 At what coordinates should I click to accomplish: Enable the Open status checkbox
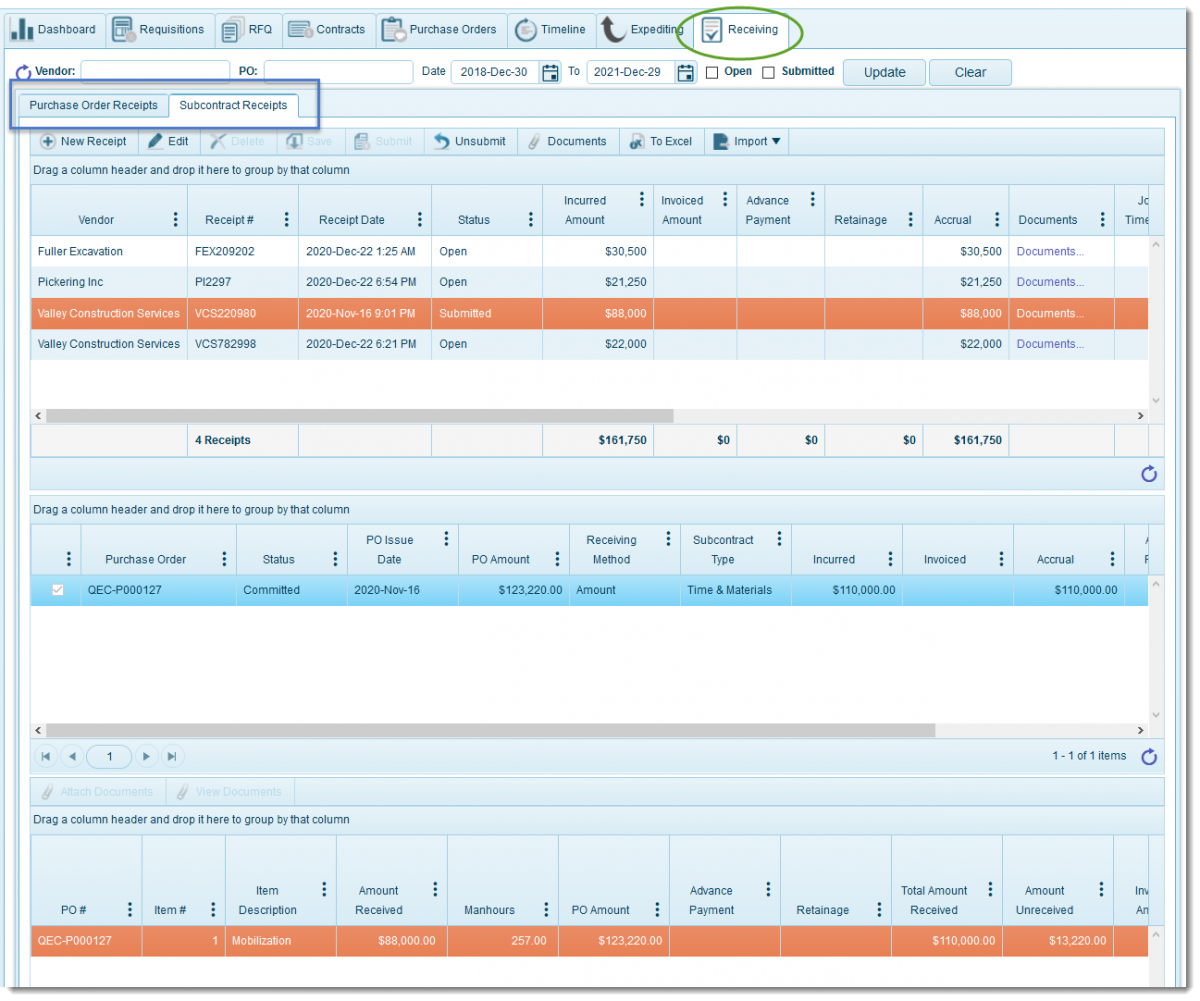point(711,71)
